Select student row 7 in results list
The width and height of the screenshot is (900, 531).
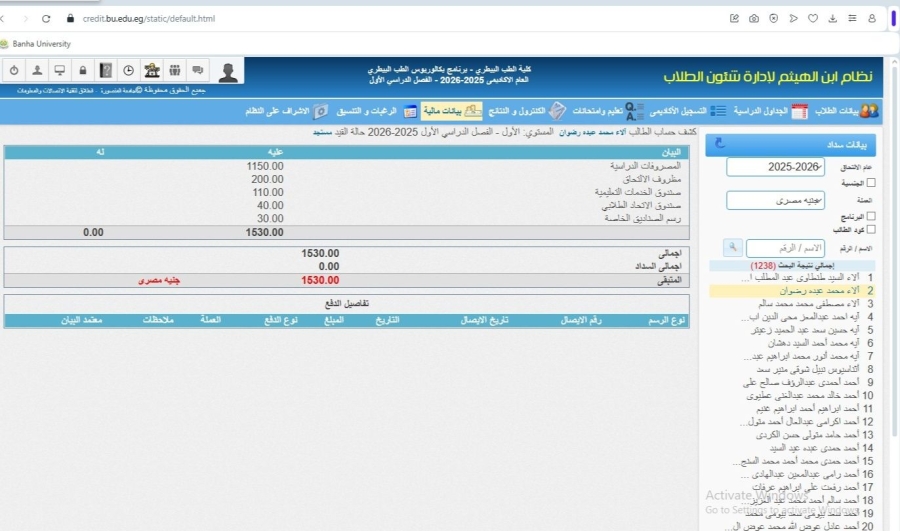tap(792, 356)
